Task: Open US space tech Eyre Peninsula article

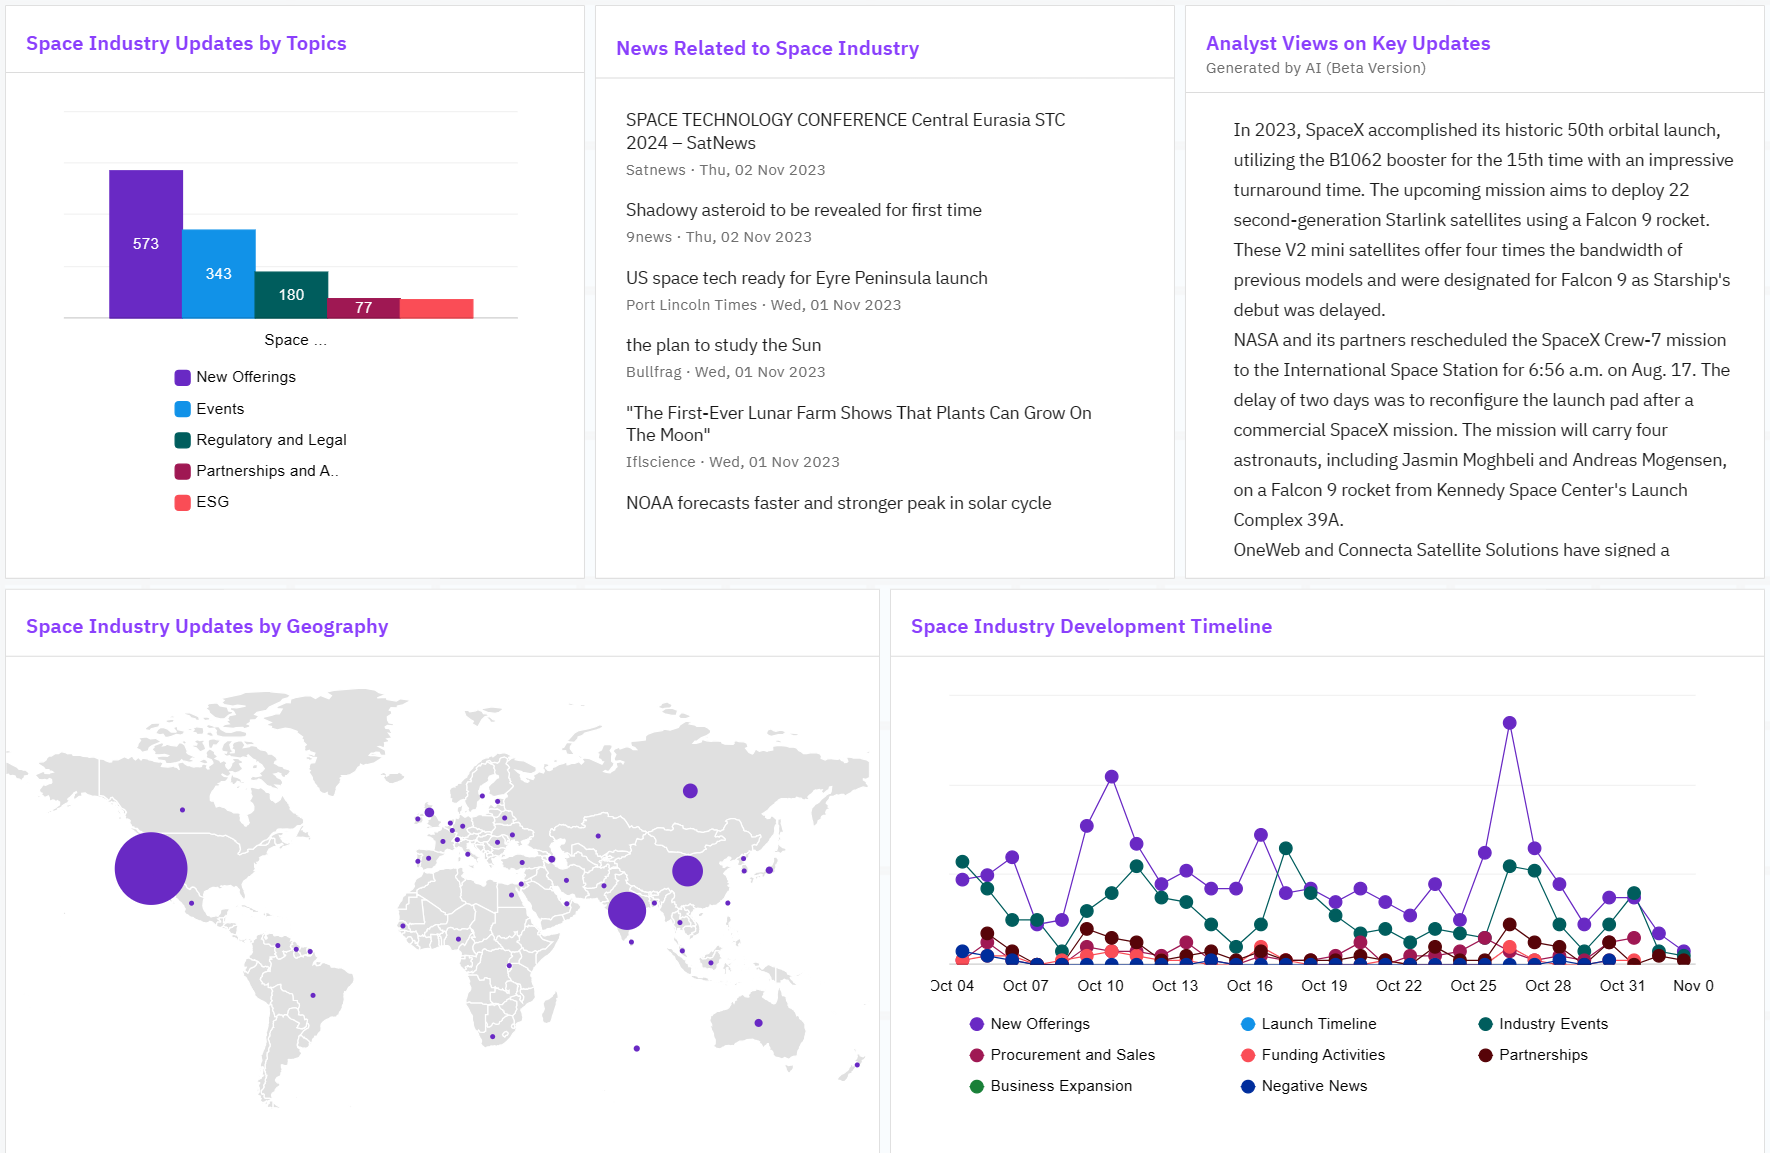Action: [x=807, y=278]
